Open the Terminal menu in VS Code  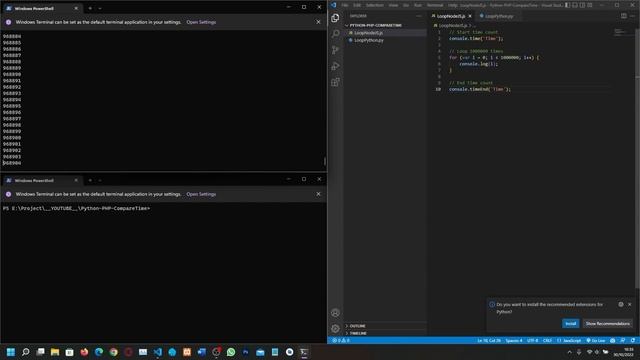[435, 5]
